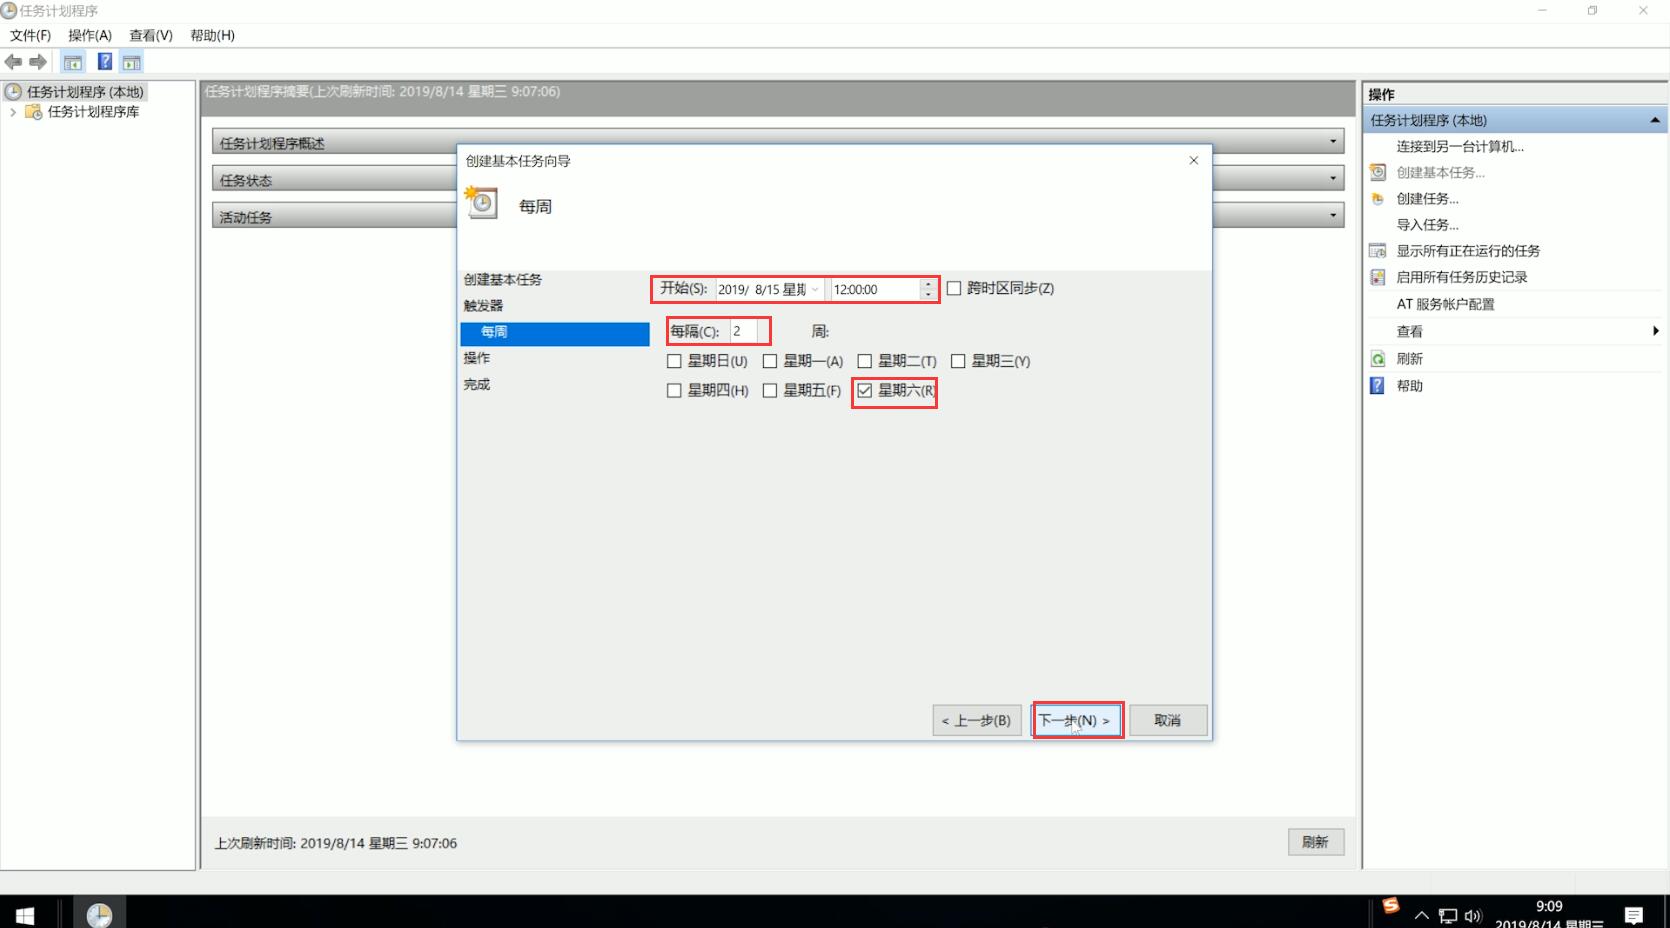The height and width of the screenshot is (928, 1670).
Task: Click the 12:00:00 time field
Action: pyautogui.click(x=875, y=289)
